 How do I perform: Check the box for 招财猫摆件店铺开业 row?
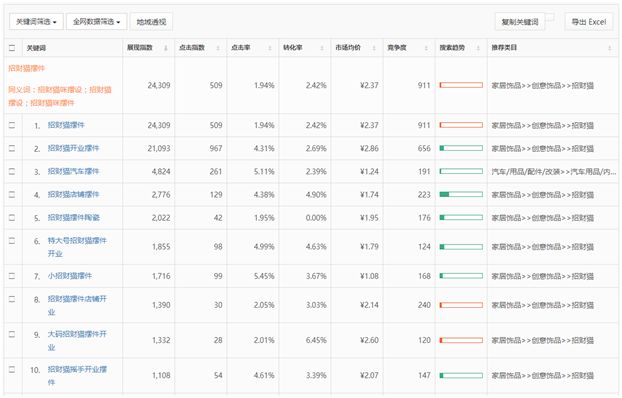[12, 299]
